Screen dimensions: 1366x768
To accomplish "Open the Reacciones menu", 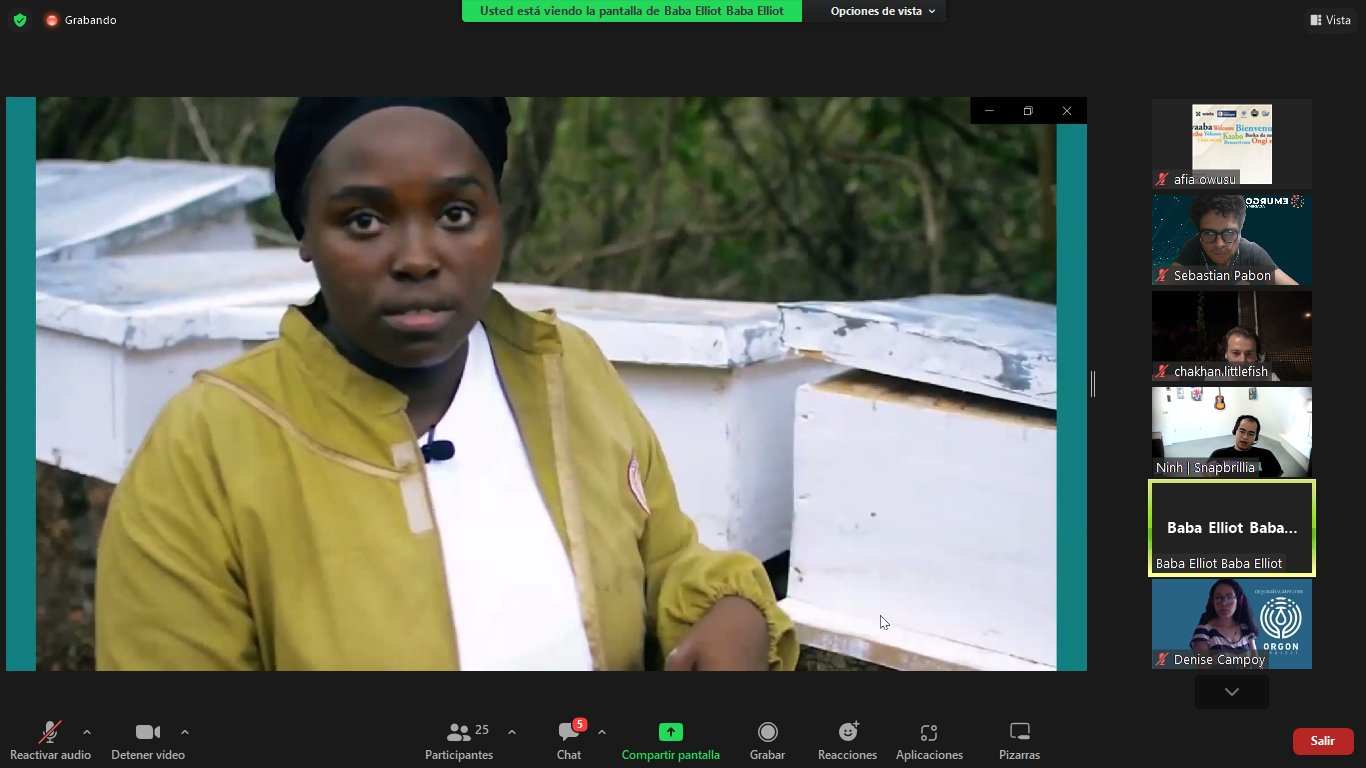I will click(x=848, y=741).
